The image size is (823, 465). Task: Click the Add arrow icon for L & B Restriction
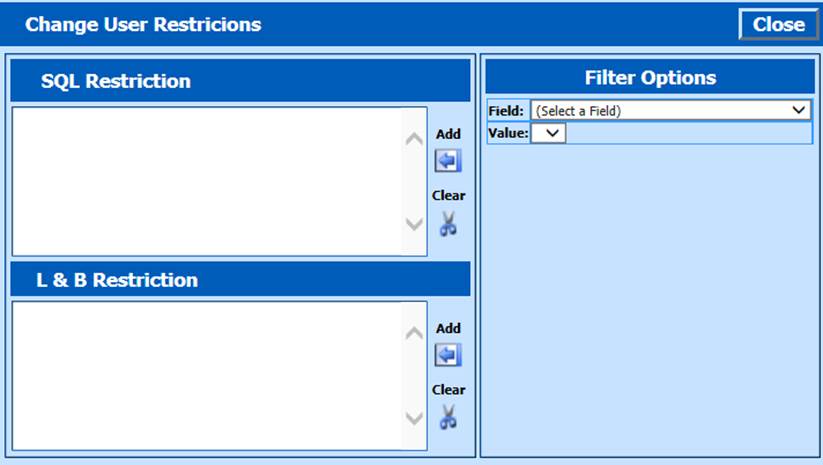point(448,355)
